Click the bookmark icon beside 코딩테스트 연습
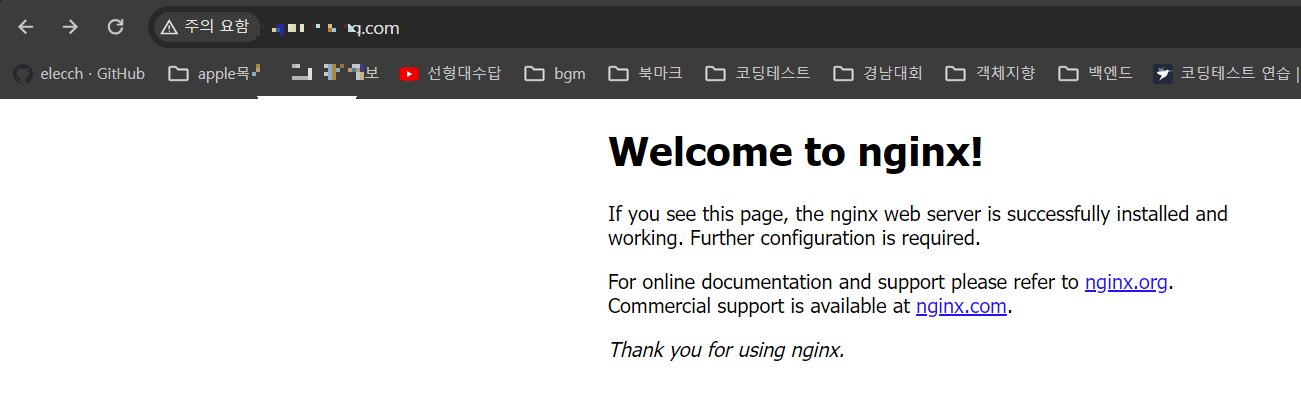 click(x=1163, y=73)
